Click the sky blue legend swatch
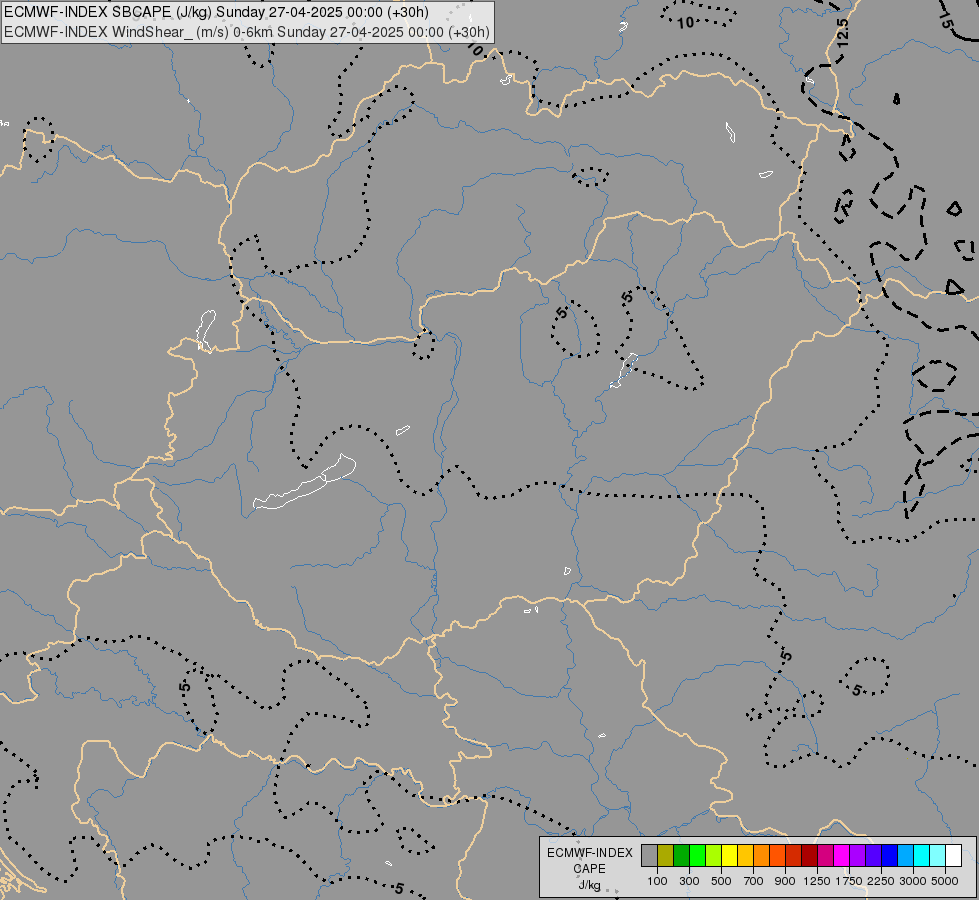Viewport: 979px width, 900px height. pyautogui.click(x=905, y=855)
